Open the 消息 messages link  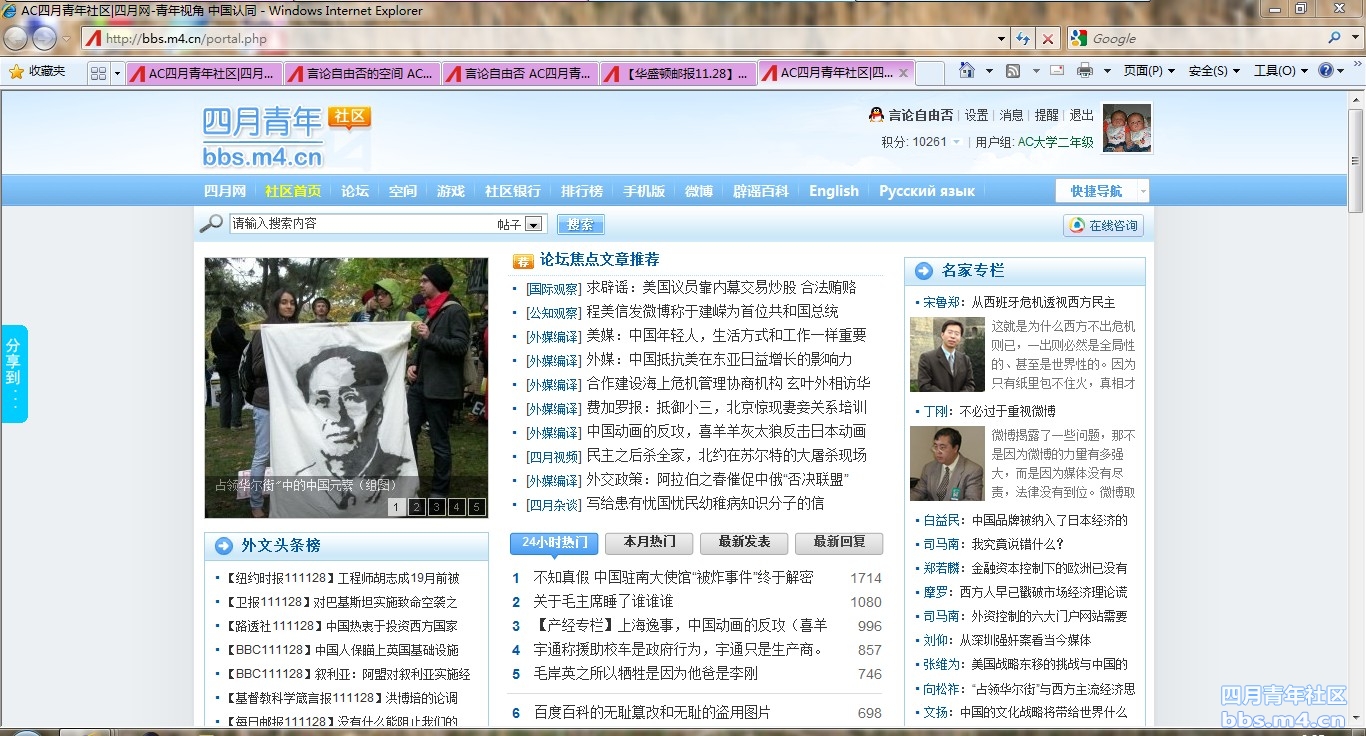[1012, 115]
